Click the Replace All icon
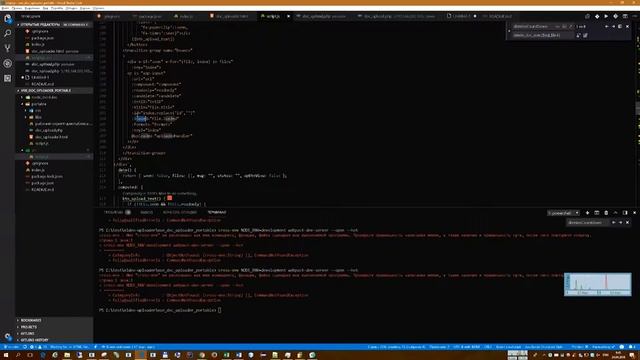640x360 pixels. (x=585, y=36)
